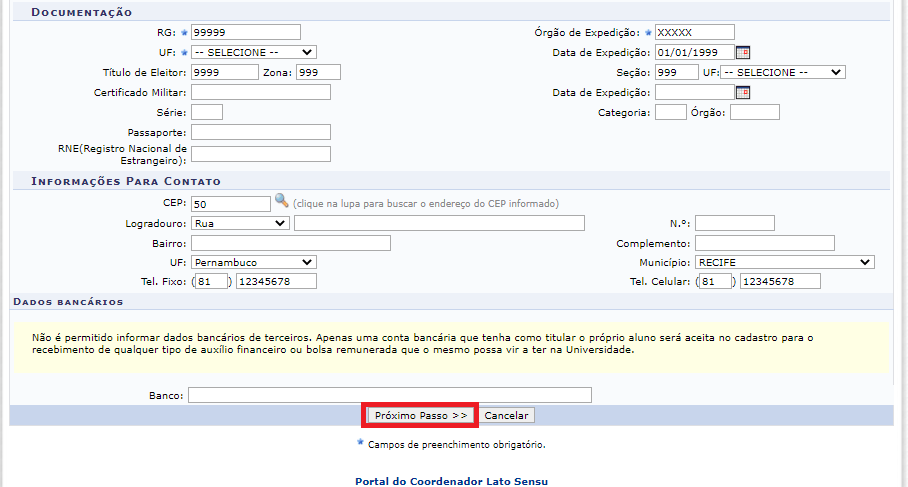Click the Bairro text field

pos(290,243)
